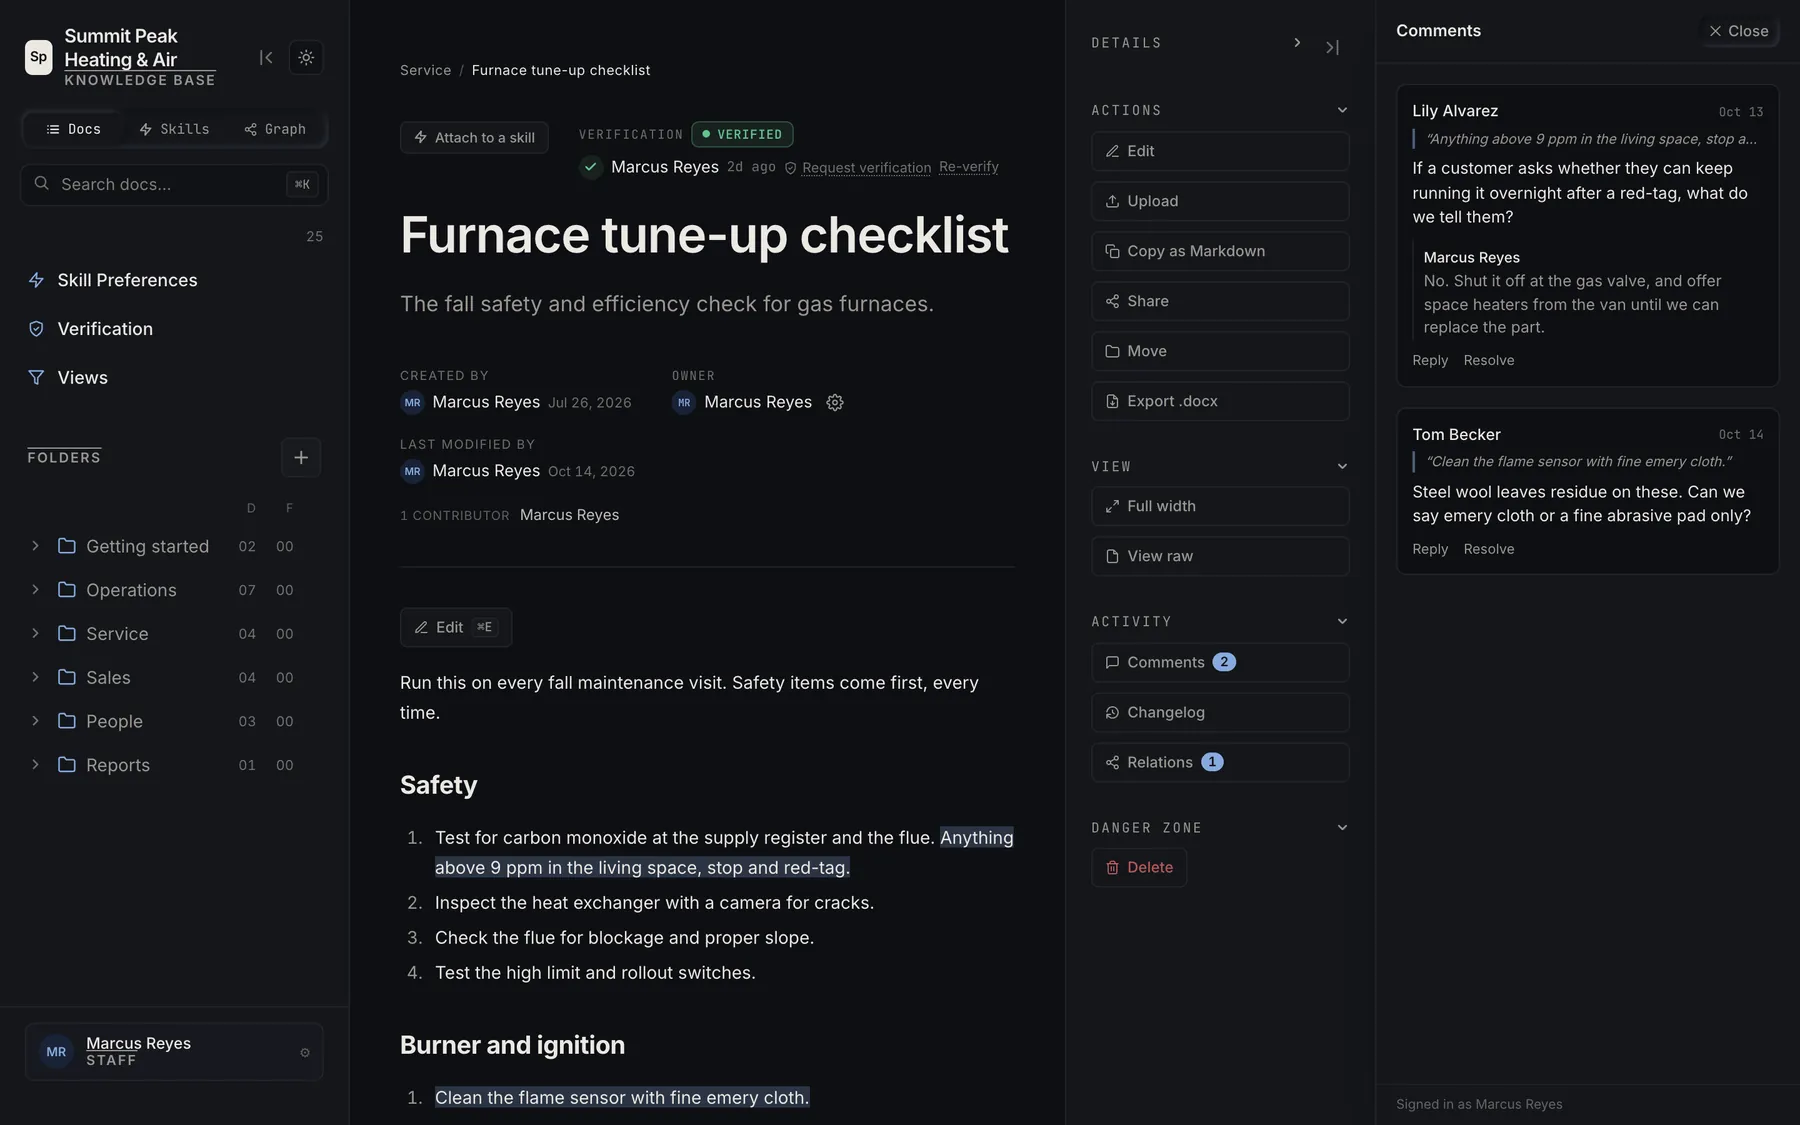Click the Re-verify link
The height and width of the screenshot is (1125, 1800).
click(968, 167)
